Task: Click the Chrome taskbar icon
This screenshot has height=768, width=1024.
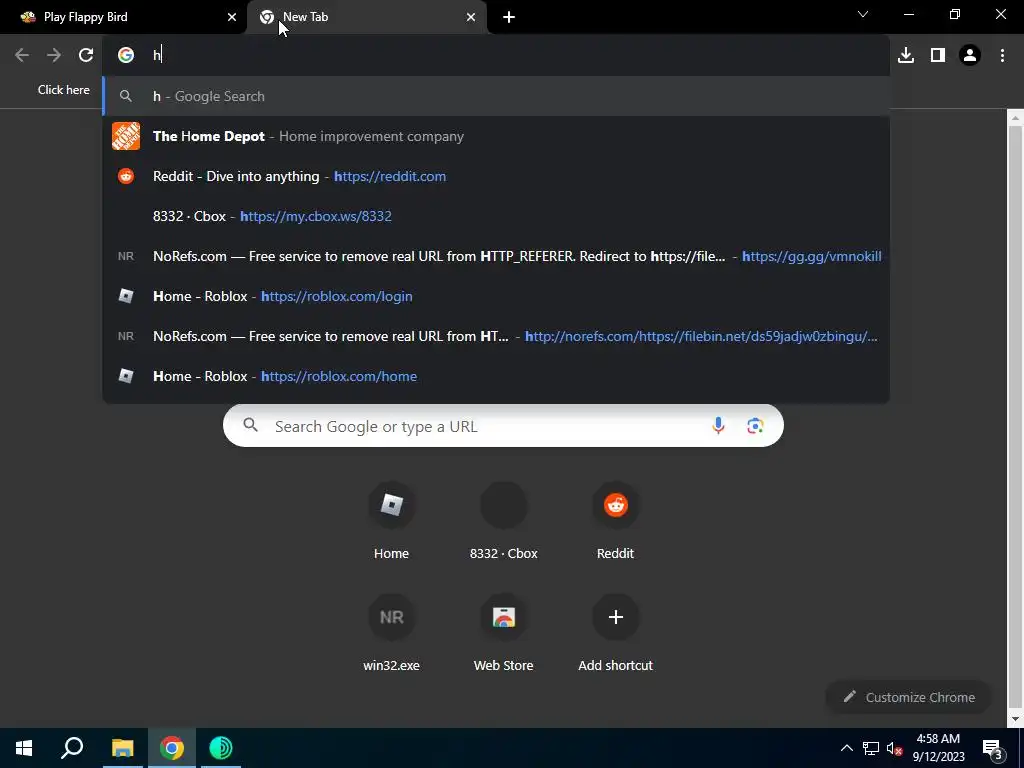Action: [x=172, y=748]
